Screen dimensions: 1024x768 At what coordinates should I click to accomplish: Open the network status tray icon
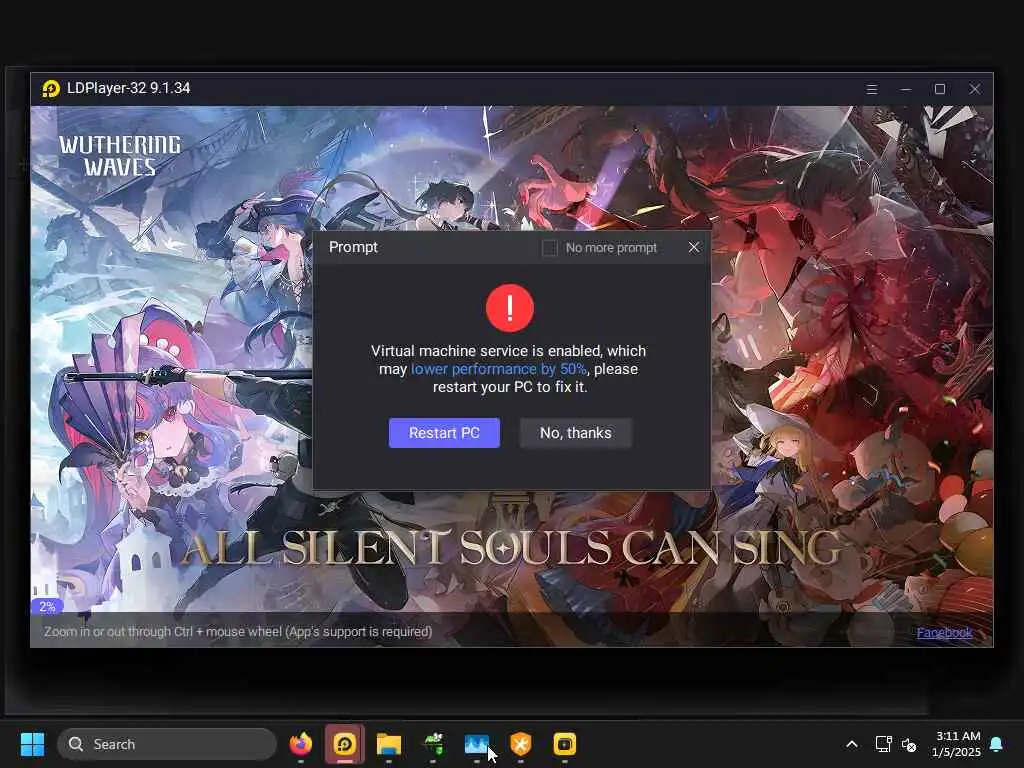(884, 744)
